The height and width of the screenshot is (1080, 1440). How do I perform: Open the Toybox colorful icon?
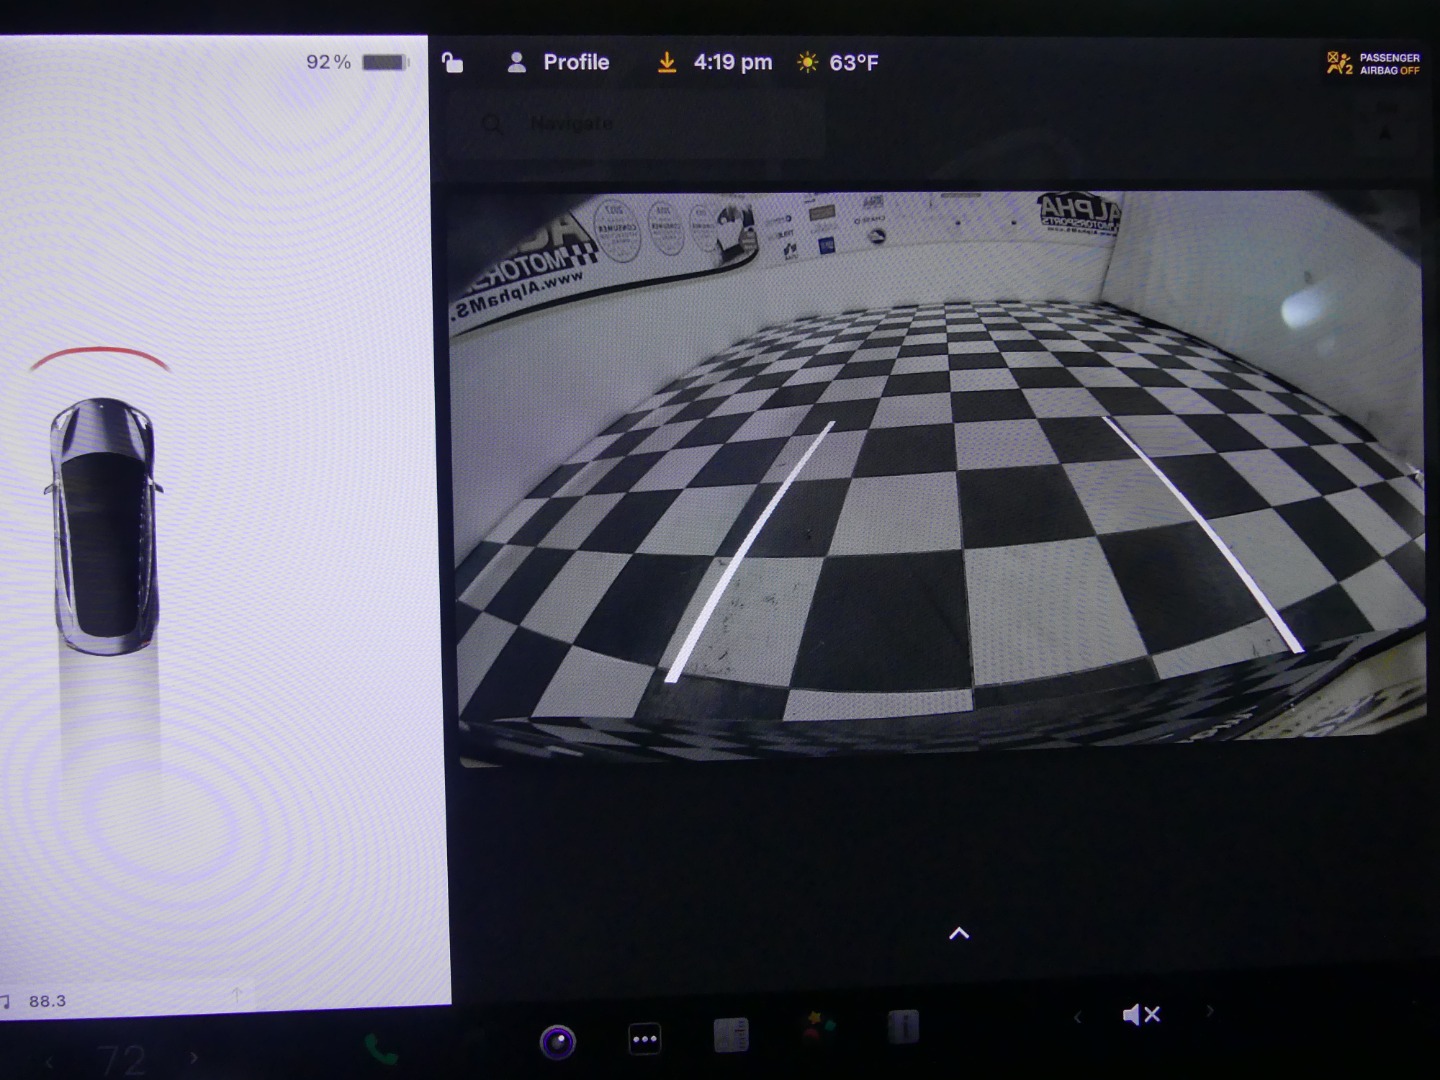coord(818,1027)
